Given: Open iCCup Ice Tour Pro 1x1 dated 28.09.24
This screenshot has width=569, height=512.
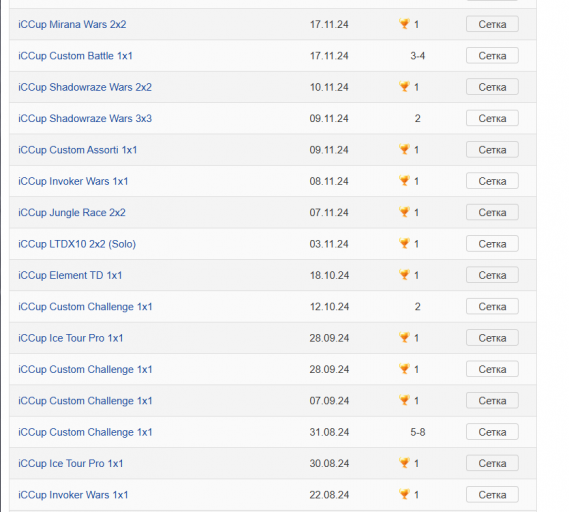Looking at the screenshot, I should 71,338.
